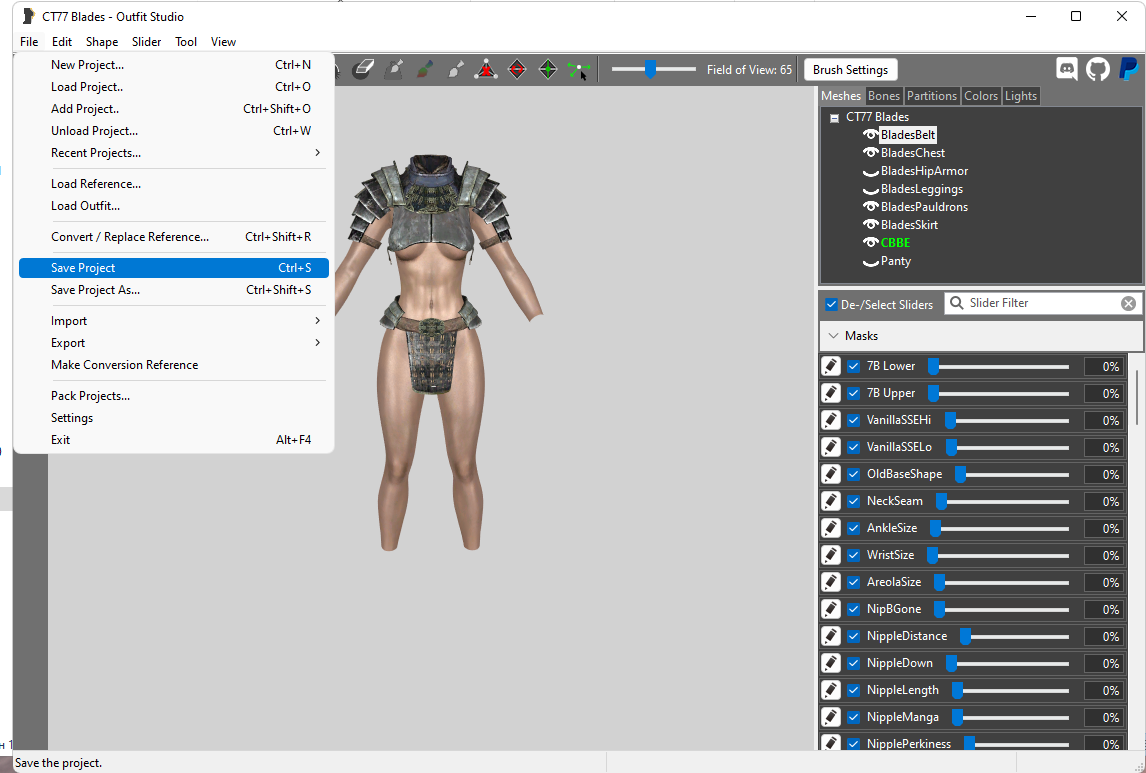Collapse the CT77 Blades tree node

[834, 118]
